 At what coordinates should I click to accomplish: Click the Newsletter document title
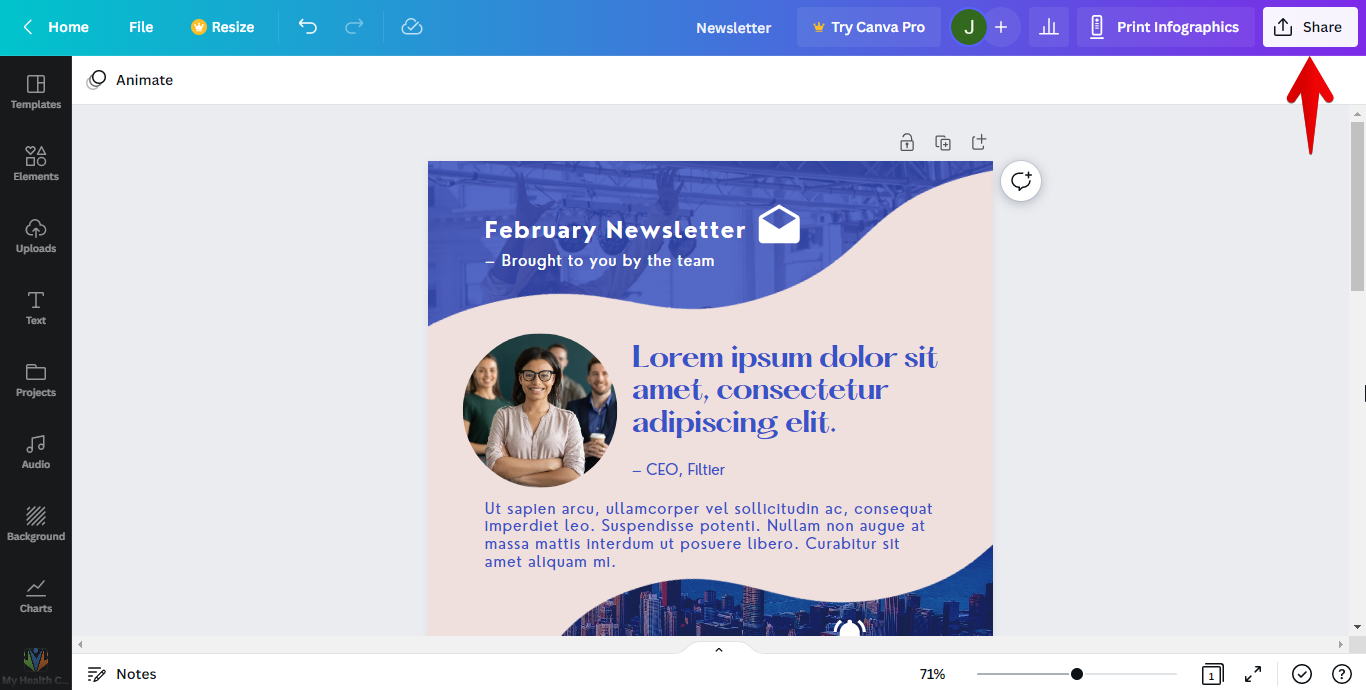click(734, 28)
